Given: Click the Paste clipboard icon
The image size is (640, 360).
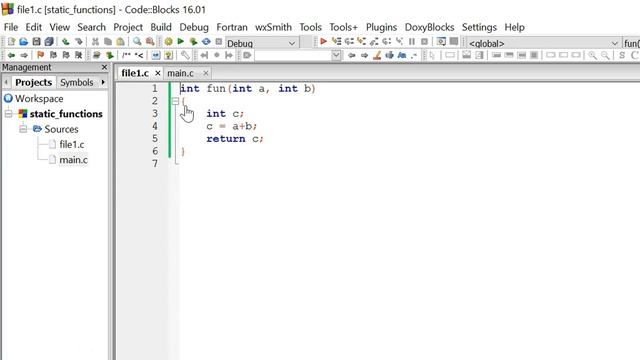Looking at the screenshot, I should point(120,41).
